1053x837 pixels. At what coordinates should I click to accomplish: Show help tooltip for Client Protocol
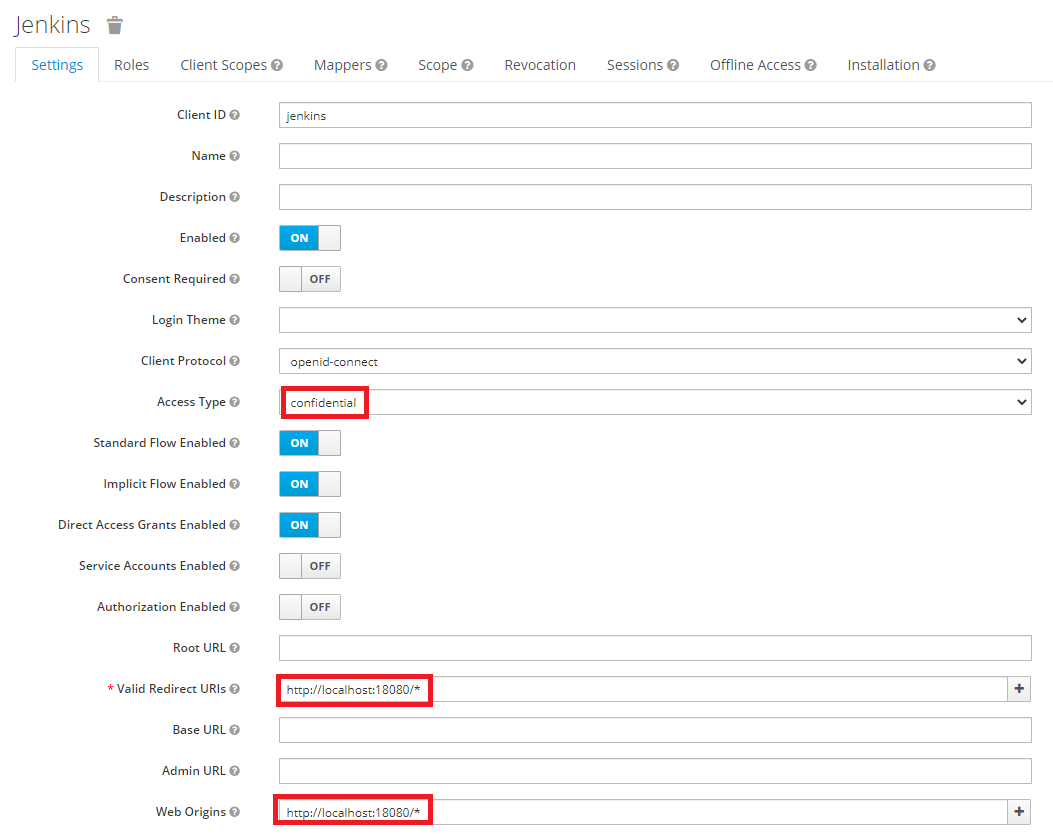[234, 361]
